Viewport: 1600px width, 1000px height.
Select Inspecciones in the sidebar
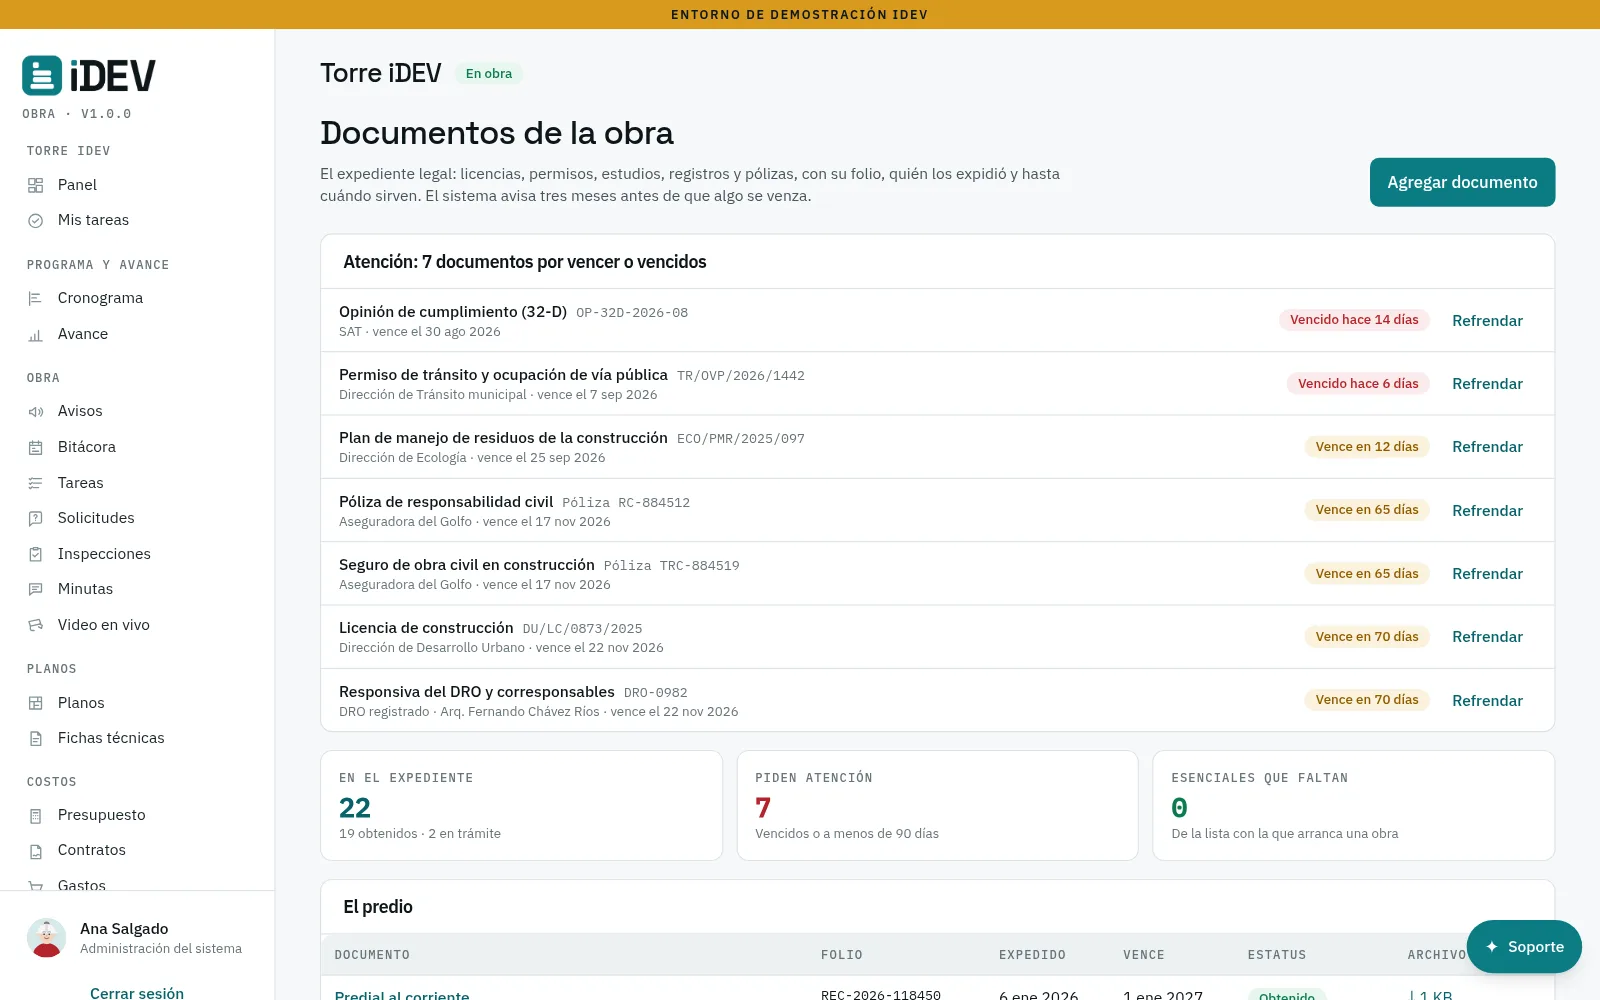click(137, 554)
